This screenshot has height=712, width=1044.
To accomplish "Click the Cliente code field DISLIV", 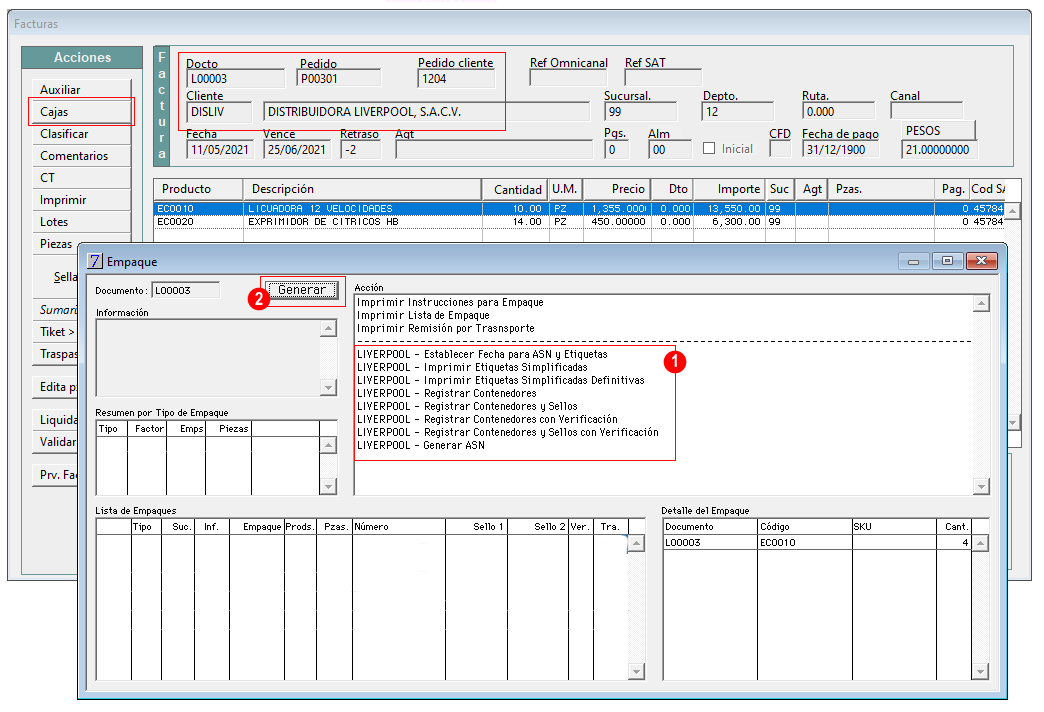I will [x=219, y=112].
